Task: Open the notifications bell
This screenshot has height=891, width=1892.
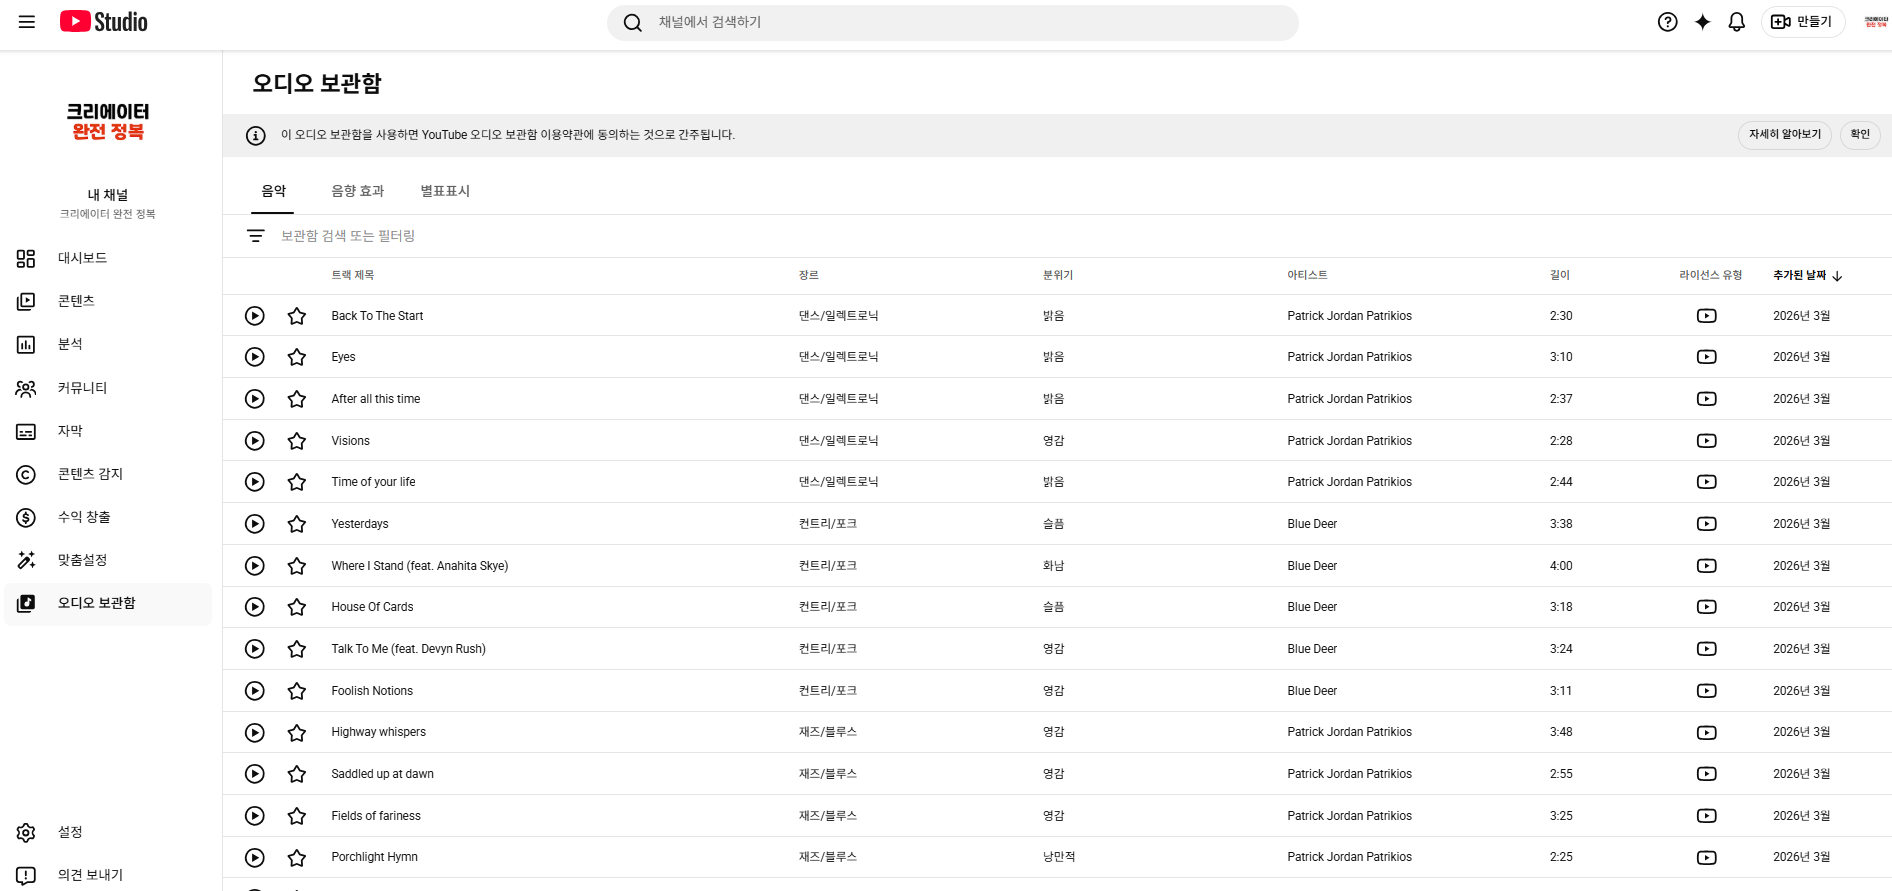Action: click(x=1737, y=22)
